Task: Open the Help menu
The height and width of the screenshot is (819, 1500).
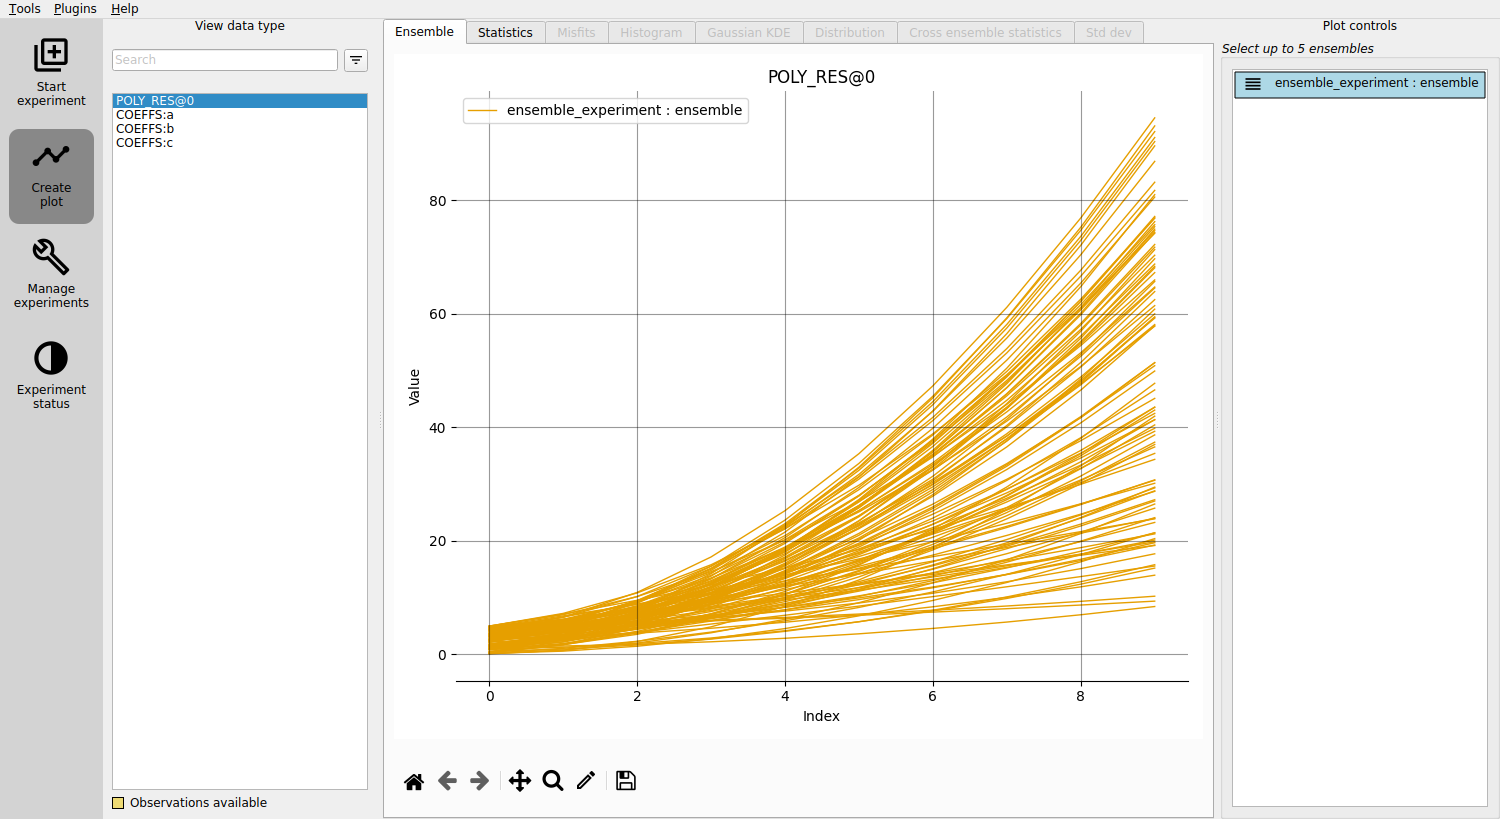Action: coord(125,9)
